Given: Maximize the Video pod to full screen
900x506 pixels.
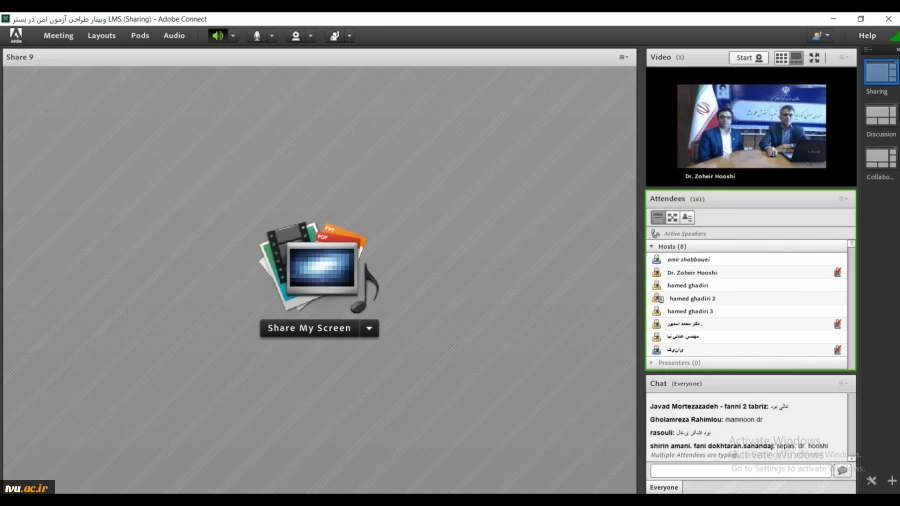Looking at the screenshot, I should [814, 58].
